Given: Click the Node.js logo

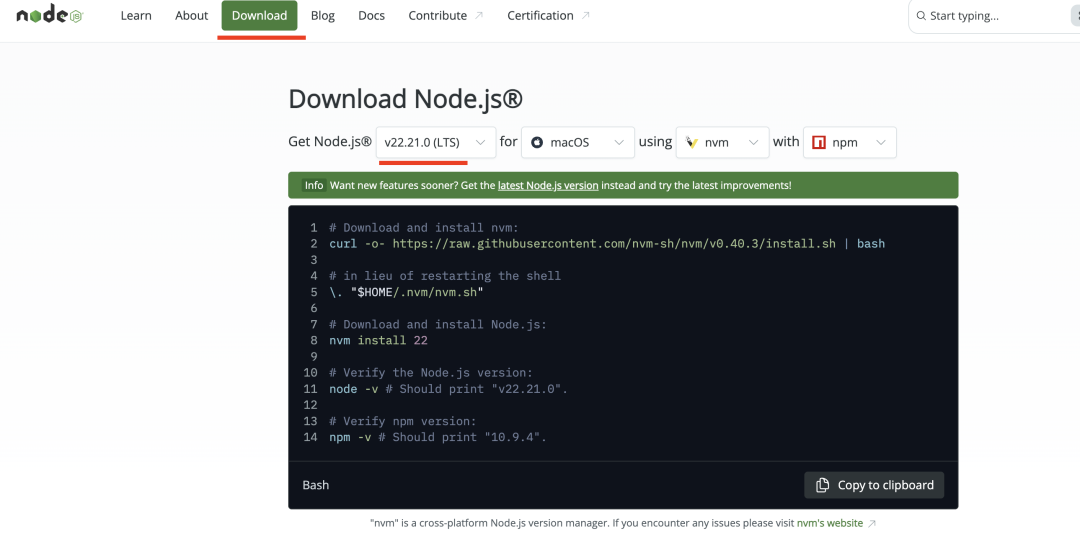Looking at the screenshot, I should [50, 16].
